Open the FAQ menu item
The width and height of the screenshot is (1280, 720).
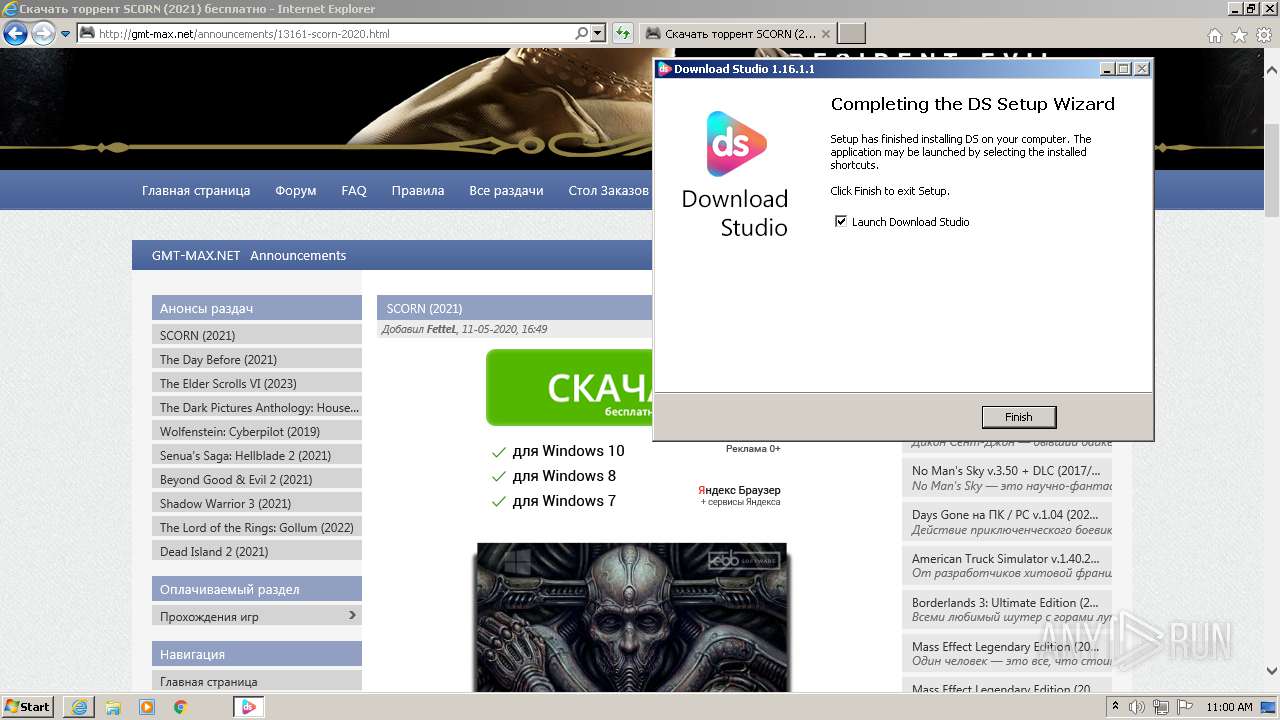coord(354,190)
